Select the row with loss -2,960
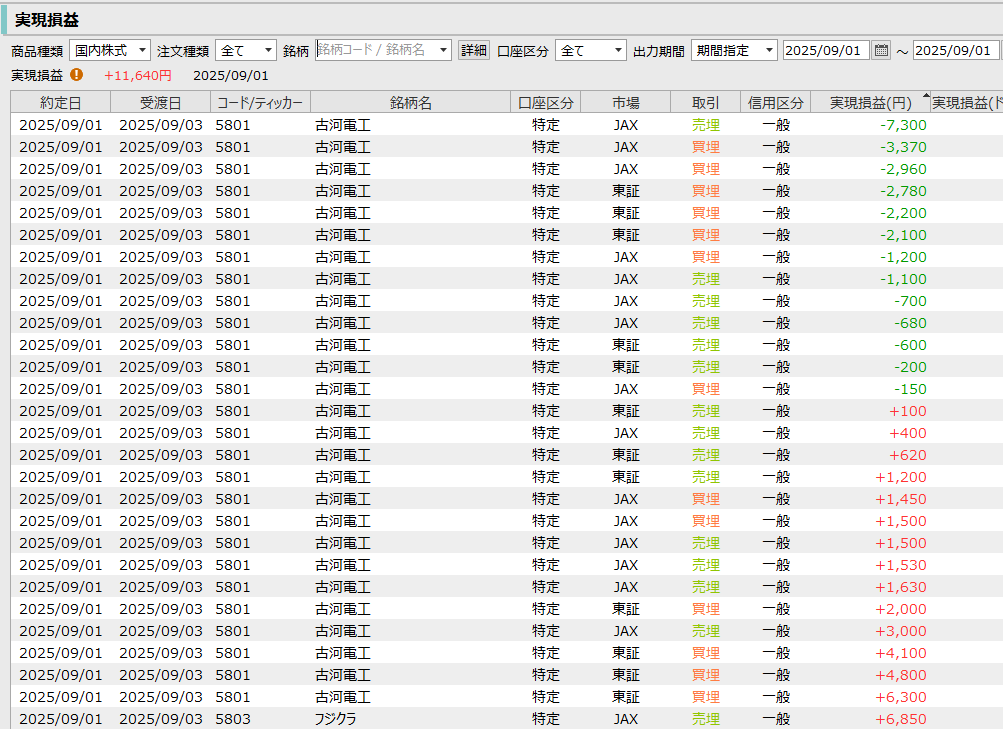Screen dimensions: 1003x729 click(x=507, y=169)
